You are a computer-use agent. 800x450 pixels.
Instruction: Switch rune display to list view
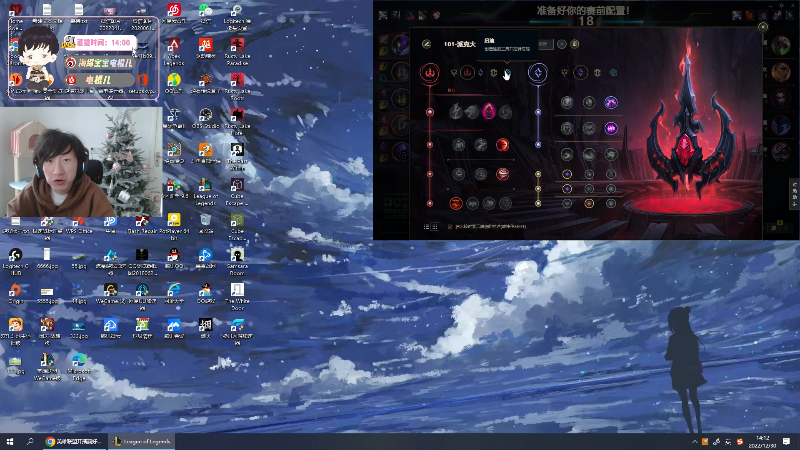pyautogui.click(x=427, y=227)
